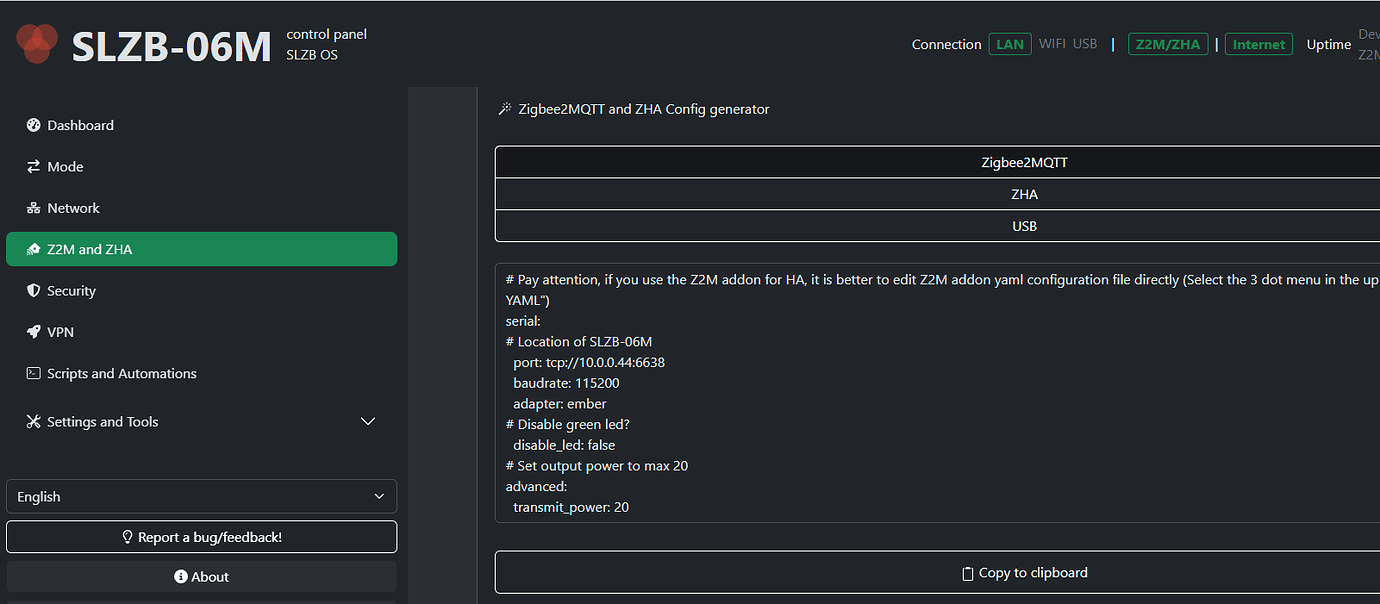1380x604 pixels.
Task: Open Network settings via its sidebar icon
Action: [x=31, y=207]
